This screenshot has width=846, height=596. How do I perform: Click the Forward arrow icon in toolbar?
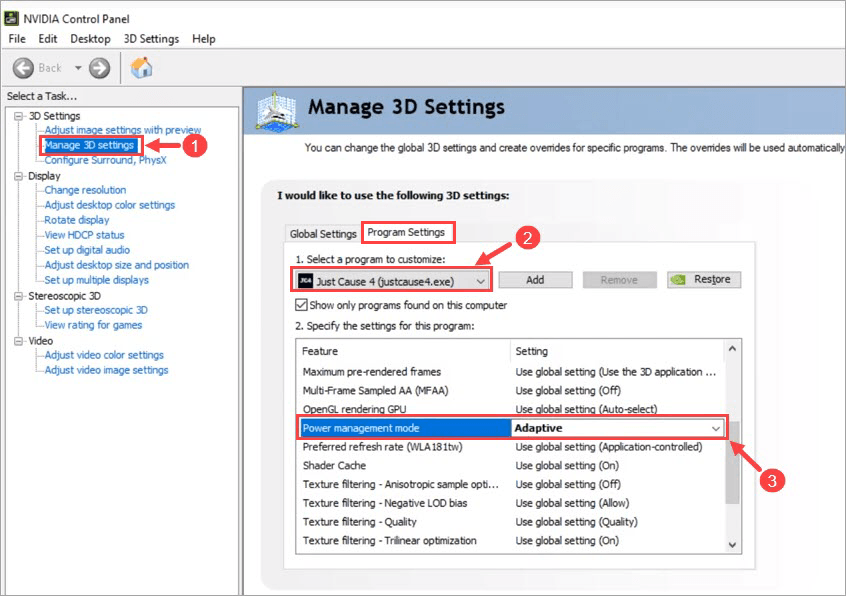coord(99,68)
